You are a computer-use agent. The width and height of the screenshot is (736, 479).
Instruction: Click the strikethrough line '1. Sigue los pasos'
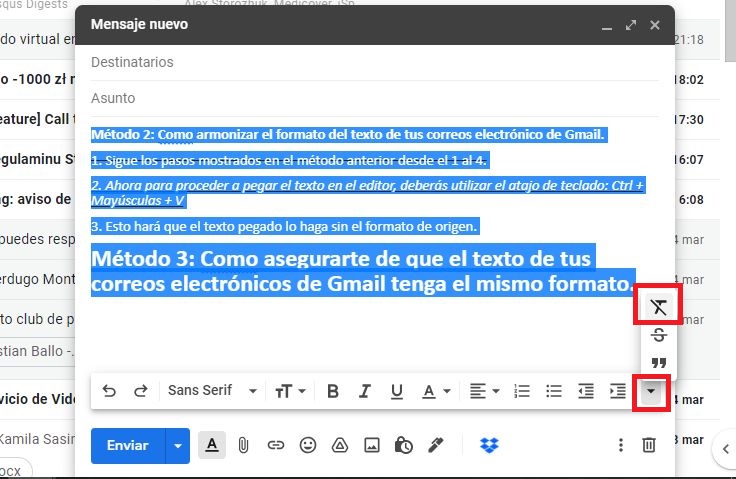coord(289,161)
